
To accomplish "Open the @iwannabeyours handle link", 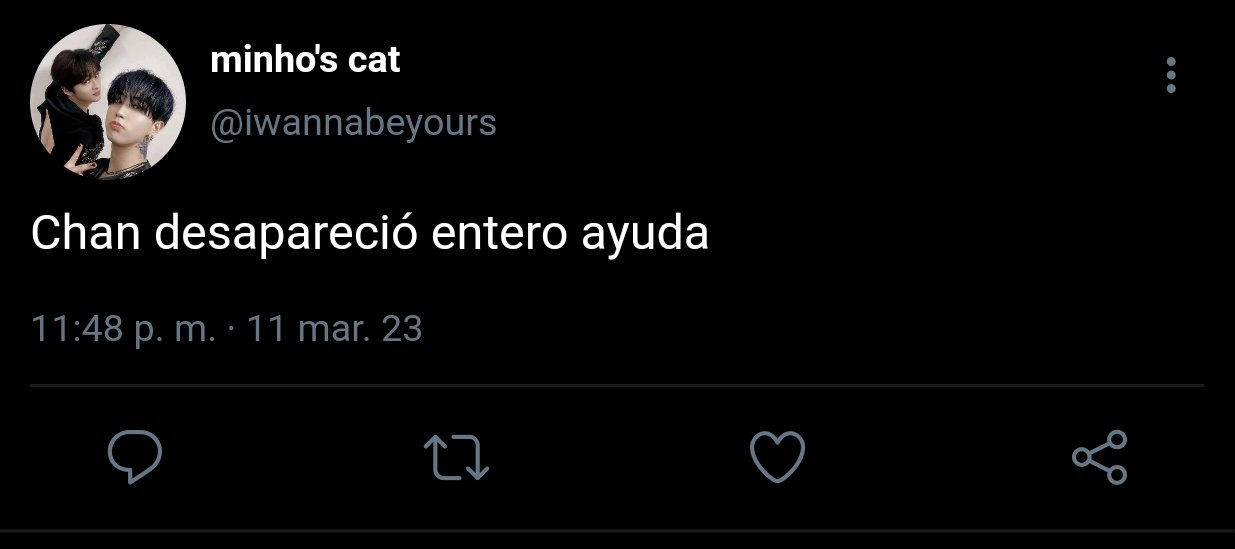I will (x=353, y=123).
